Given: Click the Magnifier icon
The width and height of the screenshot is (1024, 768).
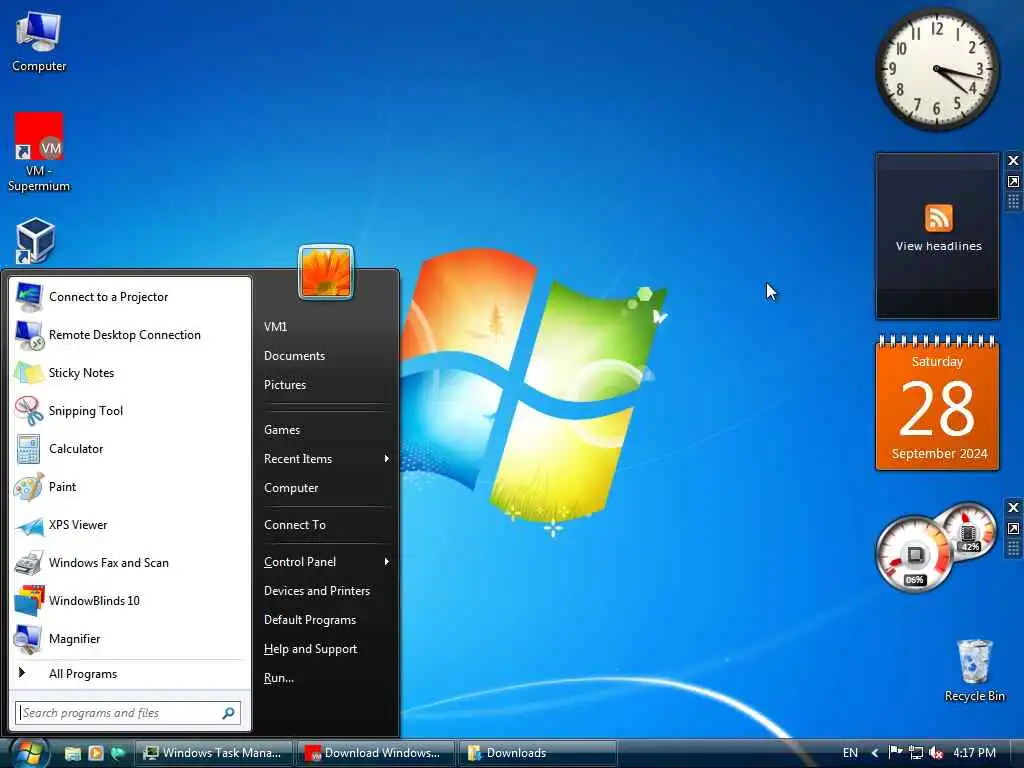Looking at the screenshot, I should click(x=29, y=639).
